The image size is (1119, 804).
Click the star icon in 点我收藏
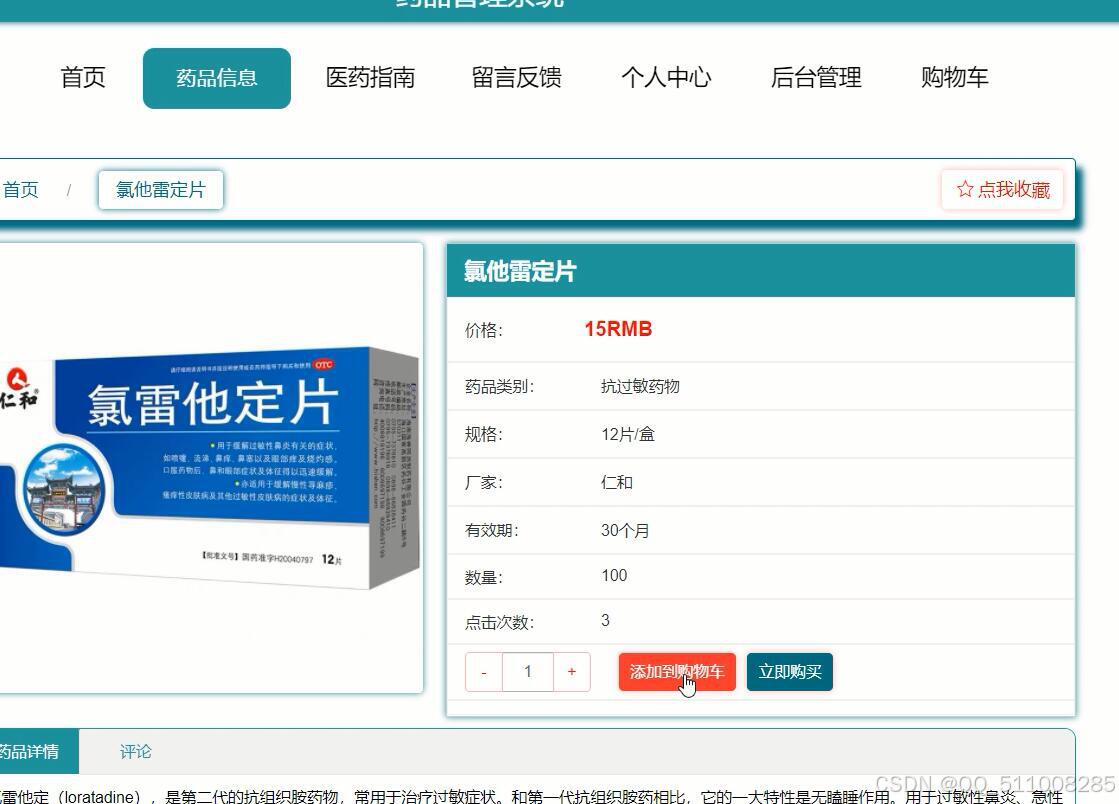[965, 189]
